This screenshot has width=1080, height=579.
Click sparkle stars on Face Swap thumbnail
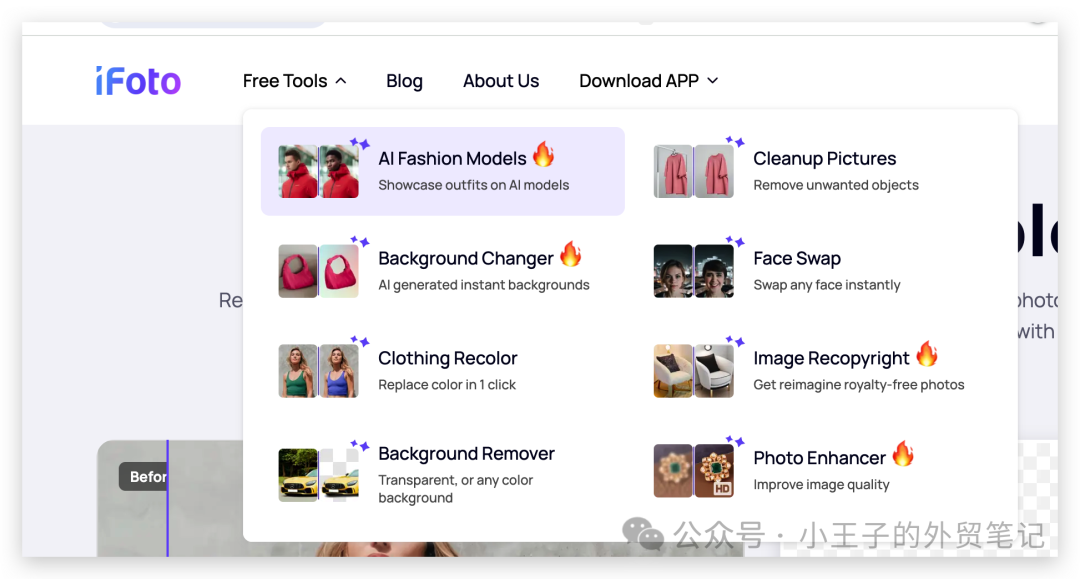735,241
